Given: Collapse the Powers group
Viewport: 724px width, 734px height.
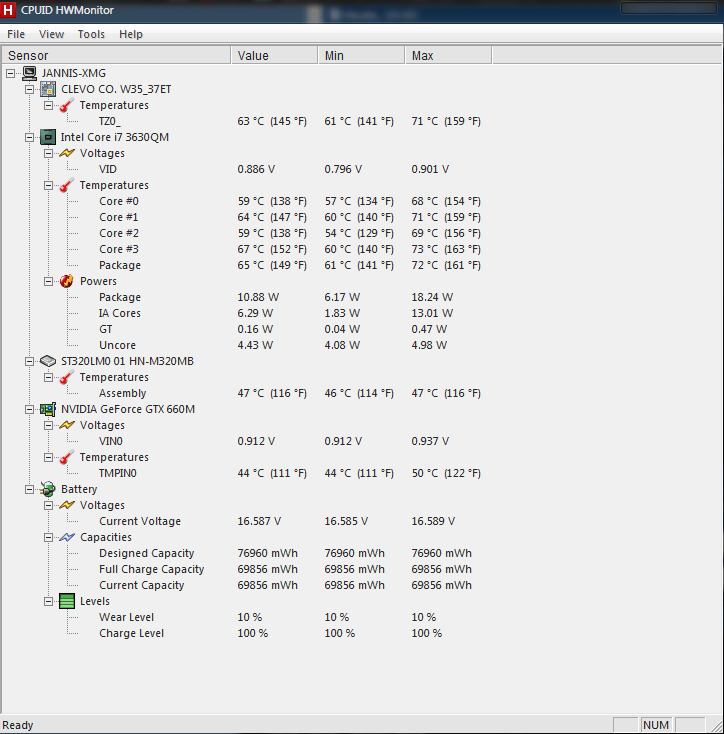Looking at the screenshot, I should coord(48,281).
